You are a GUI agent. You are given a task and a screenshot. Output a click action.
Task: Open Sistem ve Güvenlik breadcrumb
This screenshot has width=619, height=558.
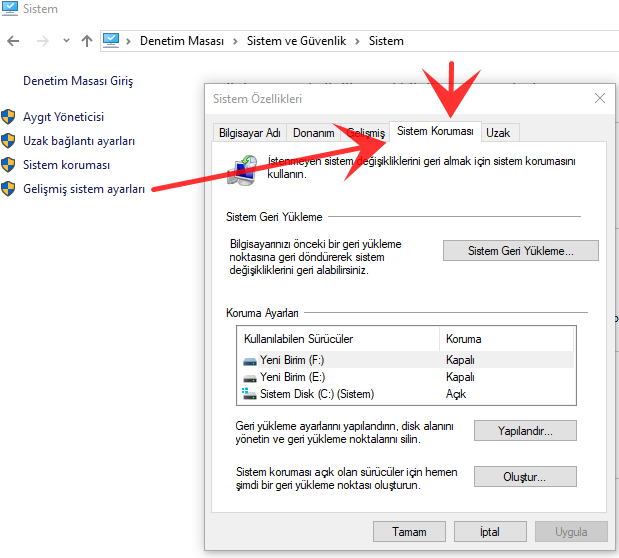tap(296, 41)
